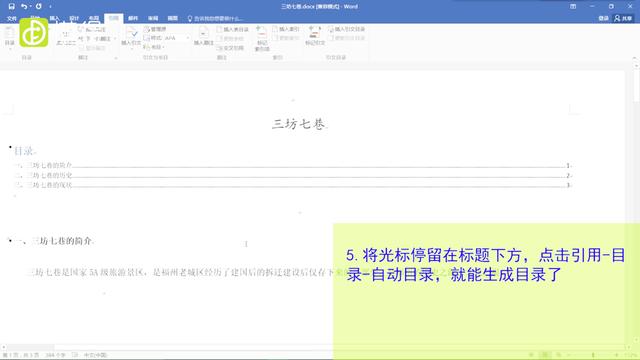Click 显示备注 button
640x360 pixels.
pos(92,48)
